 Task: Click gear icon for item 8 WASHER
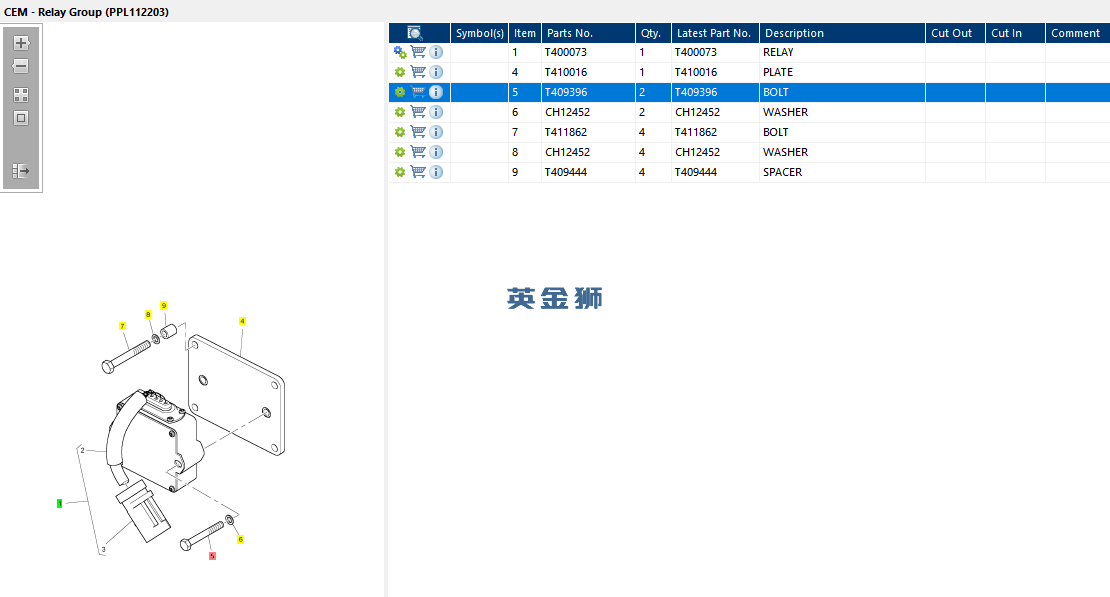tap(400, 152)
